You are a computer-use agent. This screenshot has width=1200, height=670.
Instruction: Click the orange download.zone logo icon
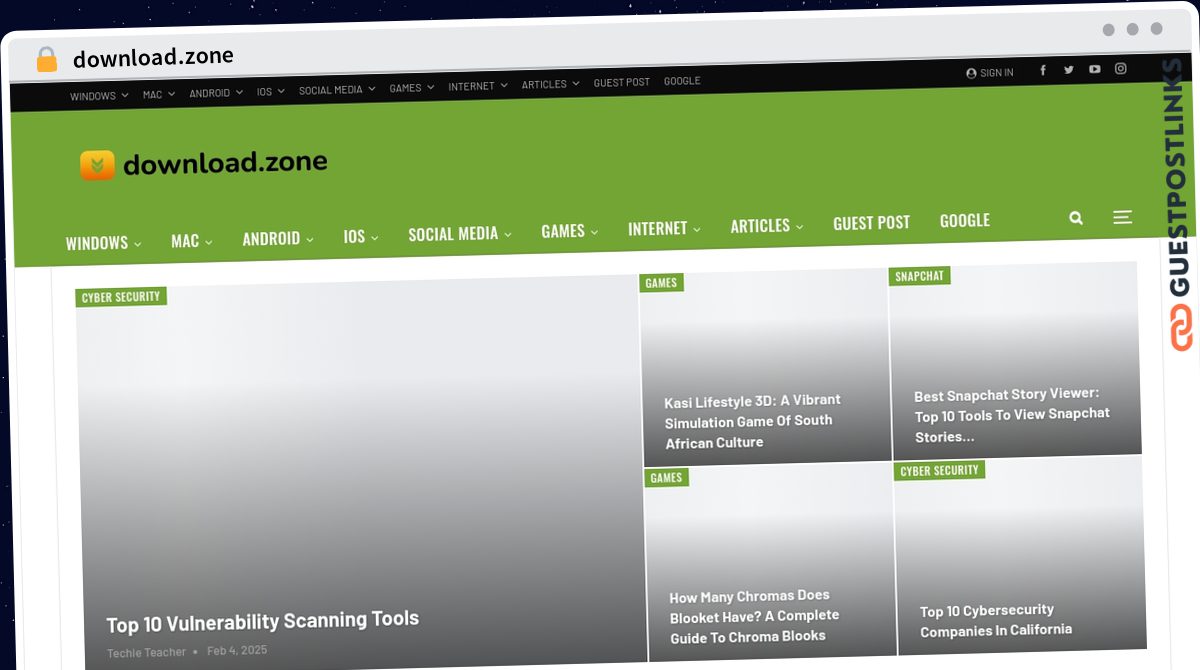(98, 165)
